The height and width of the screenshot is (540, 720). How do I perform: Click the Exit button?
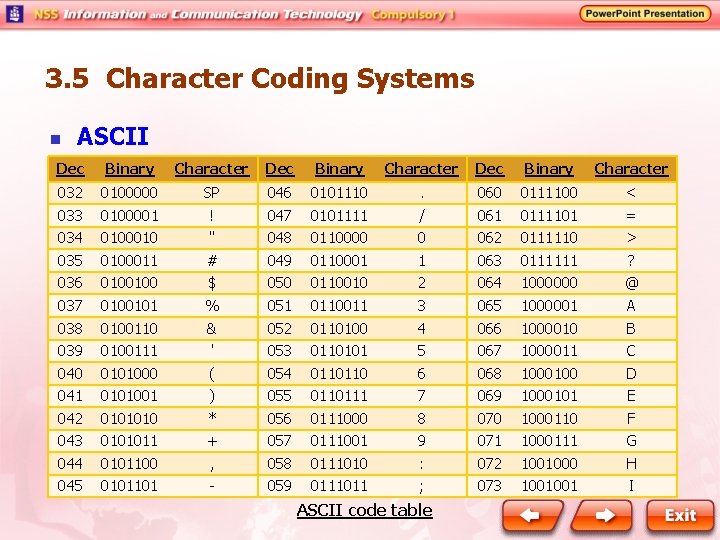coord(680,516)
